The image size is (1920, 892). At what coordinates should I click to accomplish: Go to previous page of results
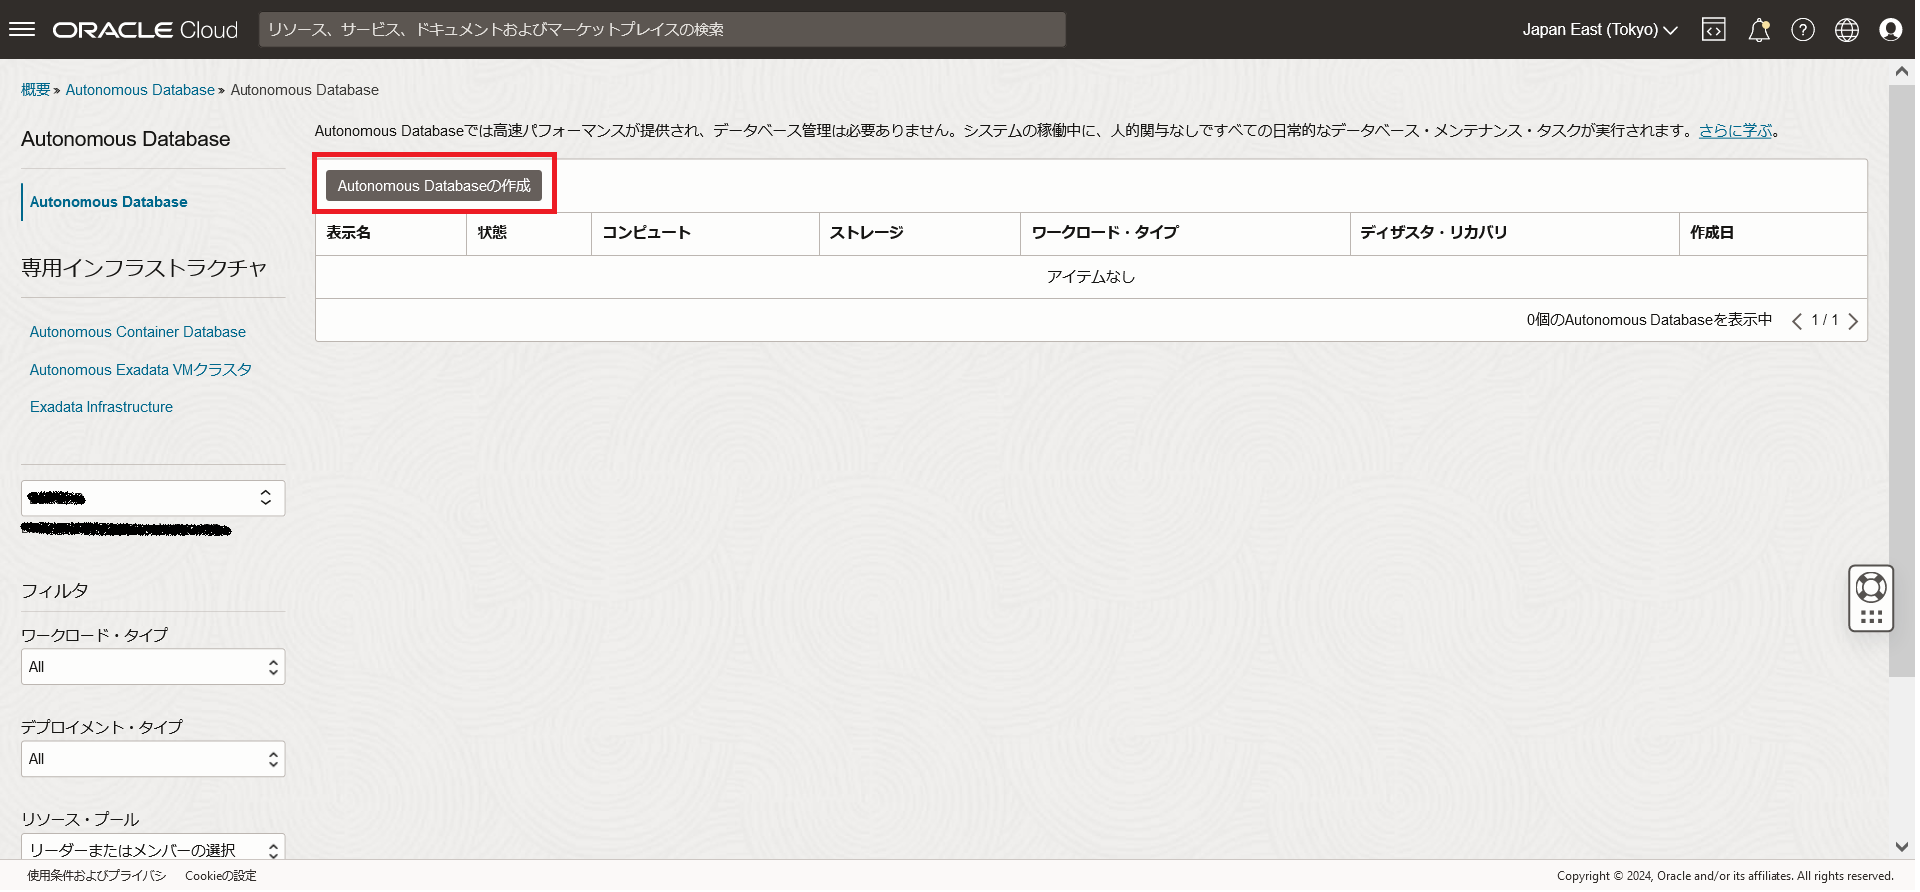(1796, 321)
